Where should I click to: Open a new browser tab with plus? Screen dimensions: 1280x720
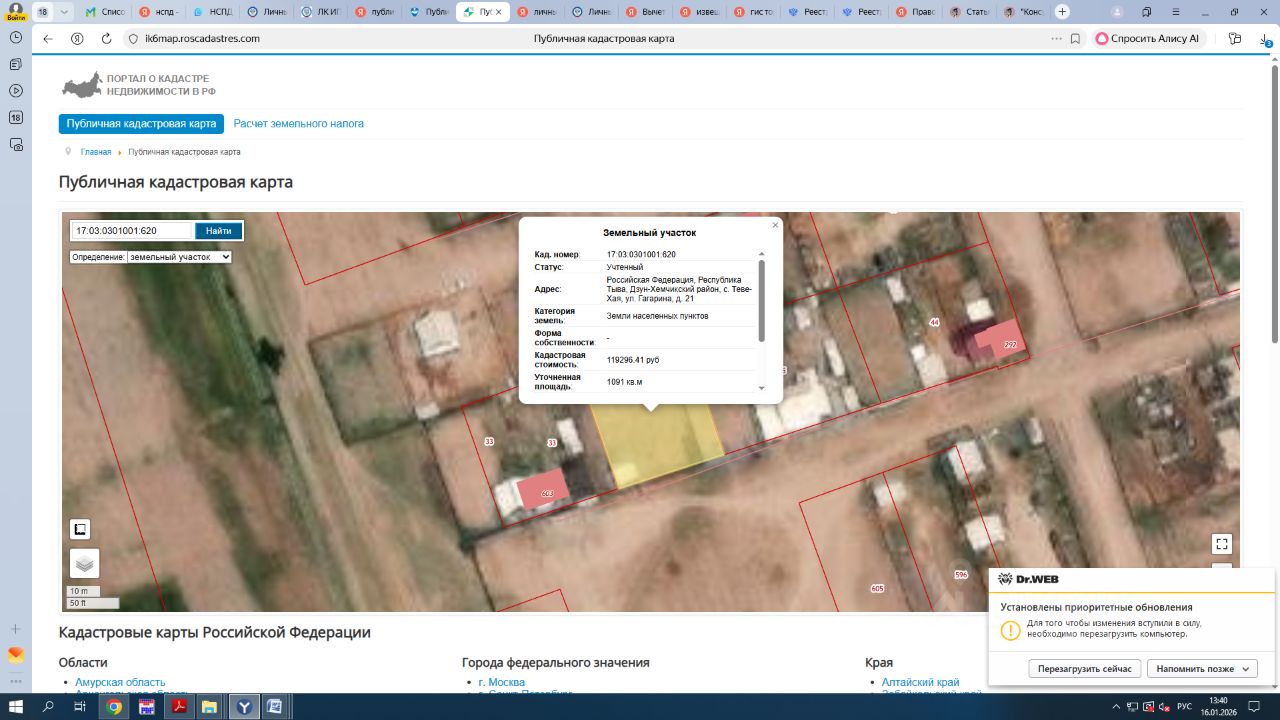coord(1062,12)
